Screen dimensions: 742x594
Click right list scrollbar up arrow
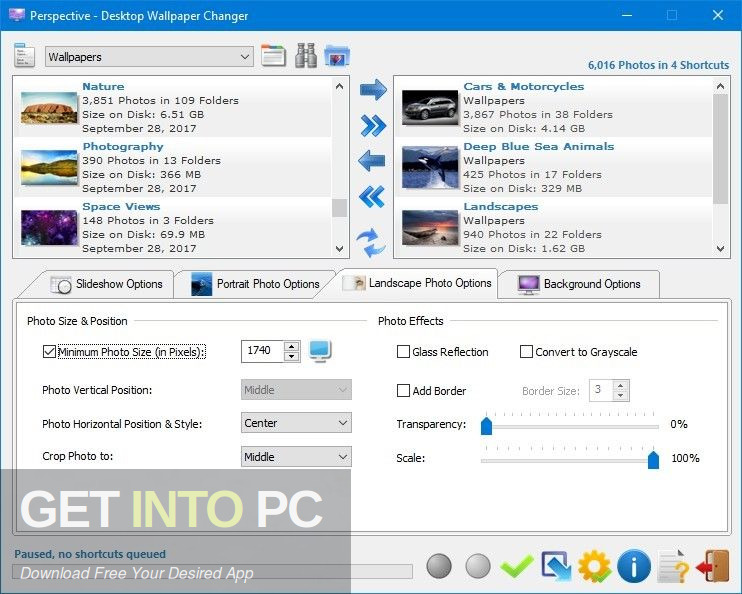tap(720, 86)
